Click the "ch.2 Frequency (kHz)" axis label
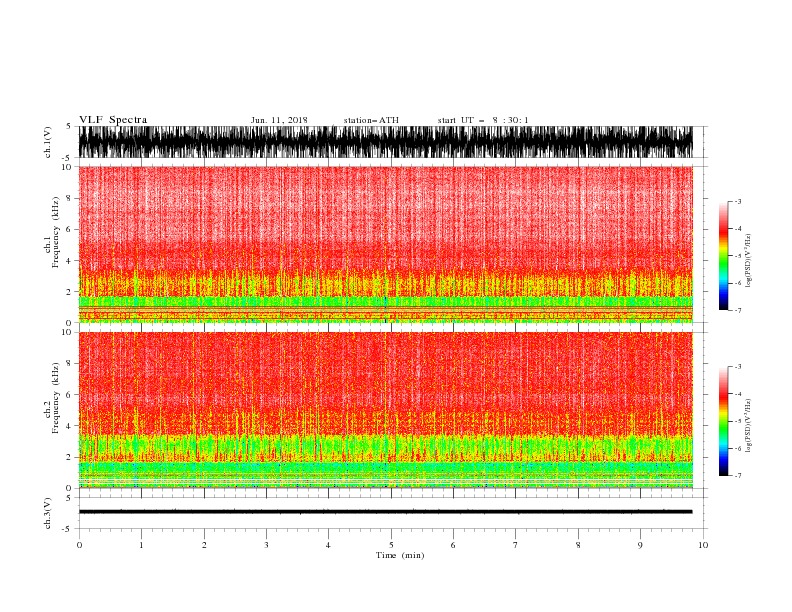The image size is (792, 612). (x=52, y=398)
